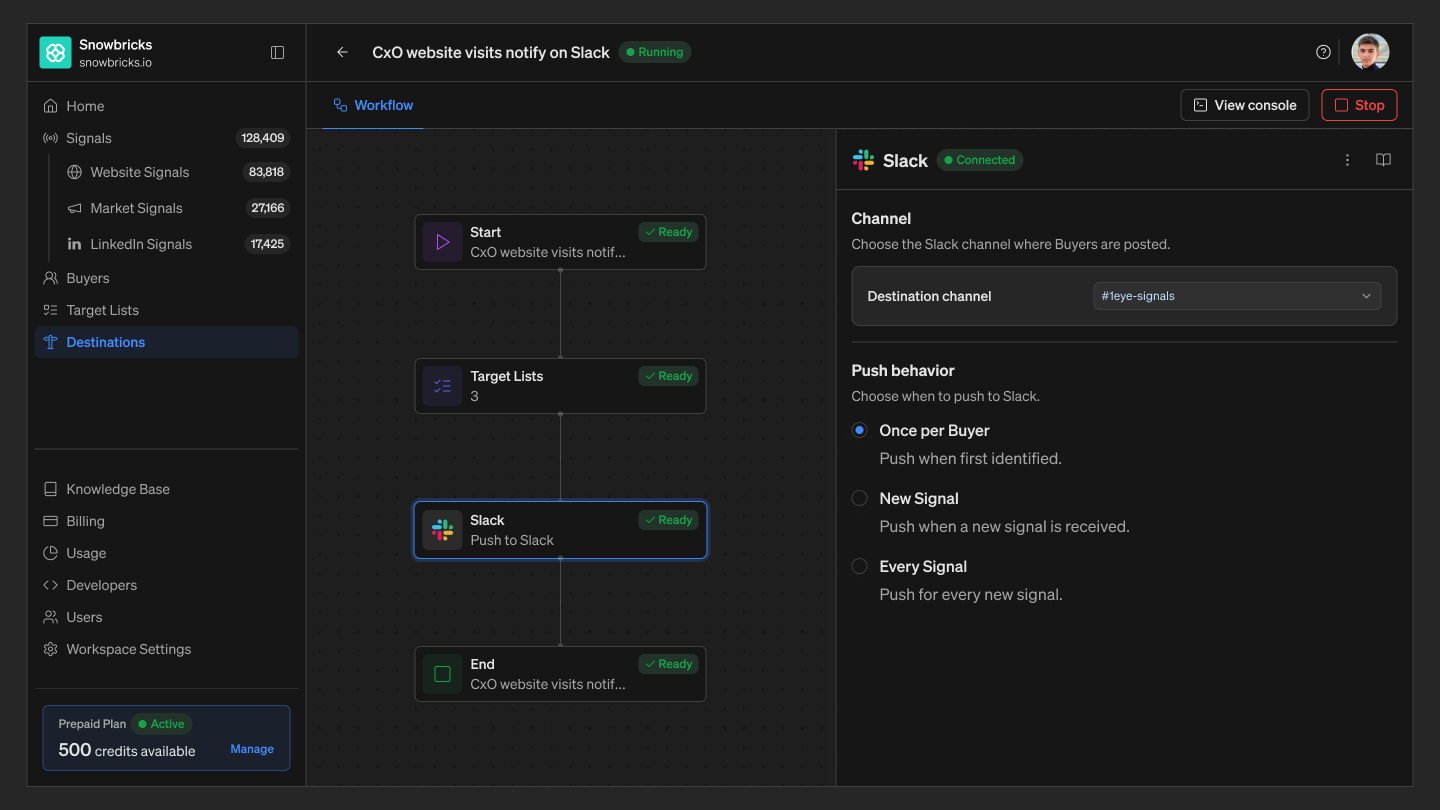
Task: Collapse sidebar with the panel toggle icon
Action: [x=278, y=53]
